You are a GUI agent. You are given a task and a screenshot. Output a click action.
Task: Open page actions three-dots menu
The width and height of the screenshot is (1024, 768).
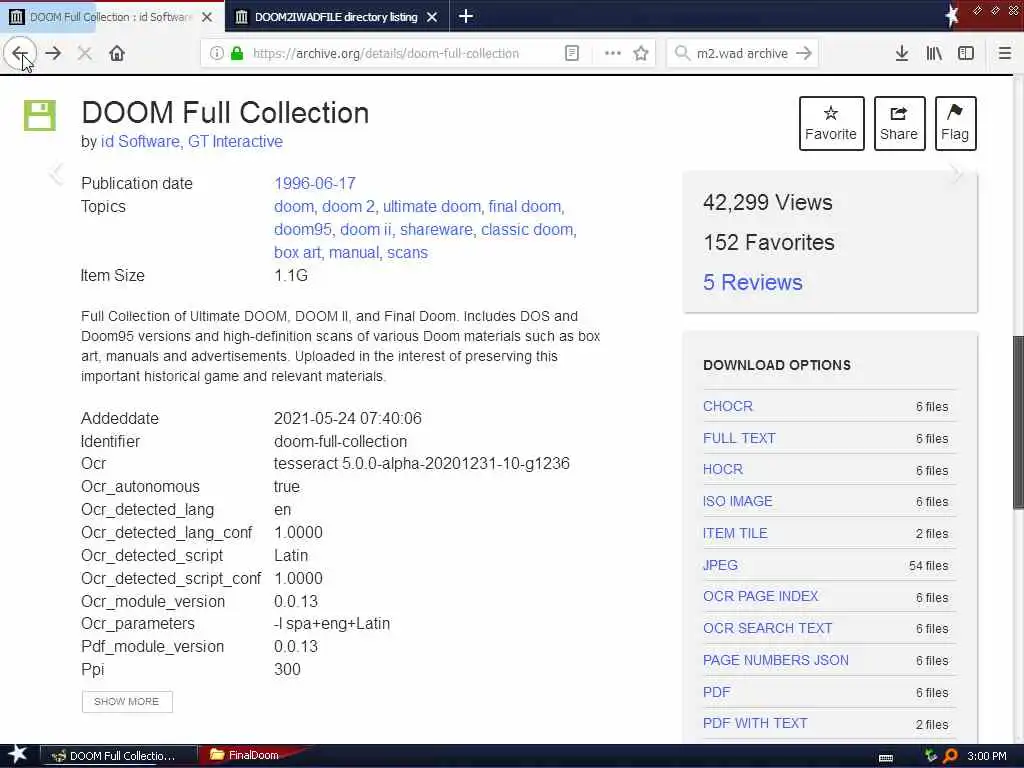tap(613, 54)
